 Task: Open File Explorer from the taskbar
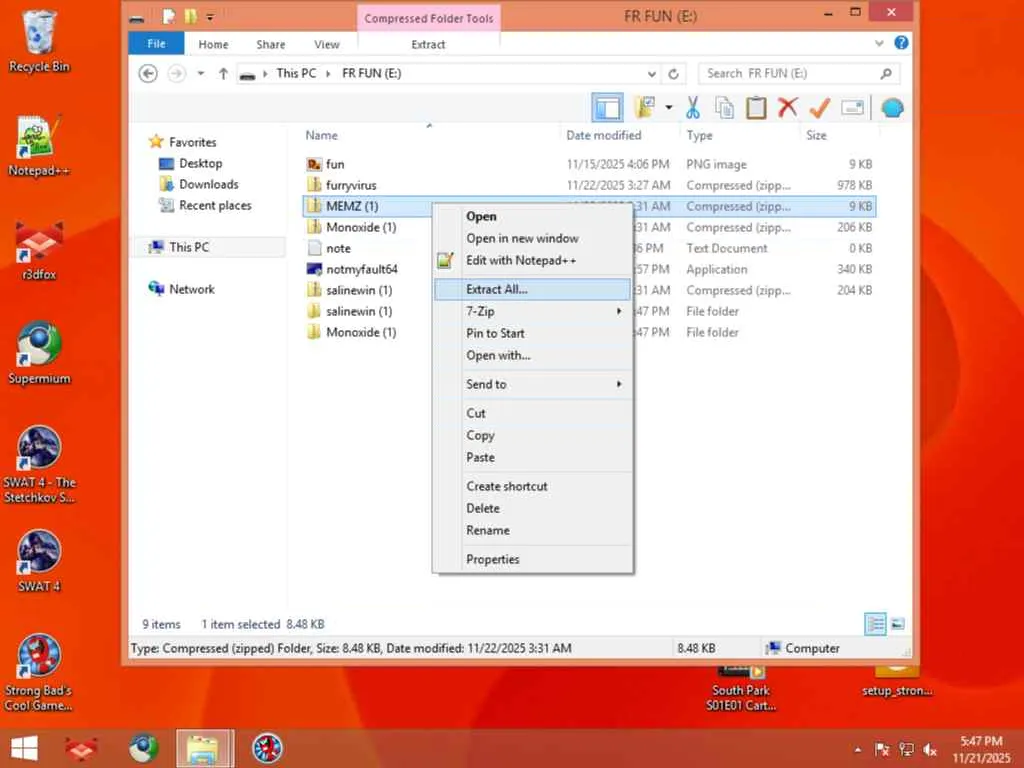(x=204, y=748)
